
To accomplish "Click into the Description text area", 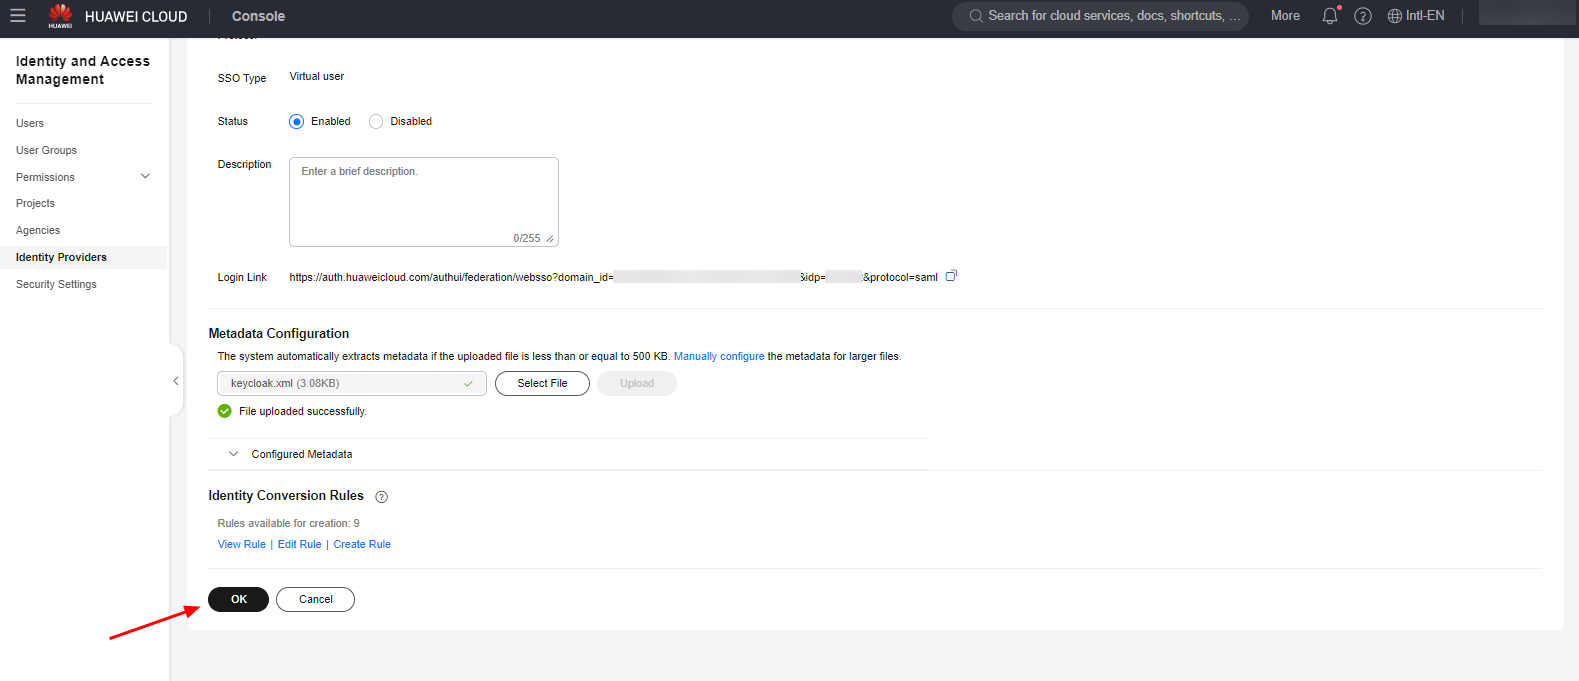I will click(423, 201).
